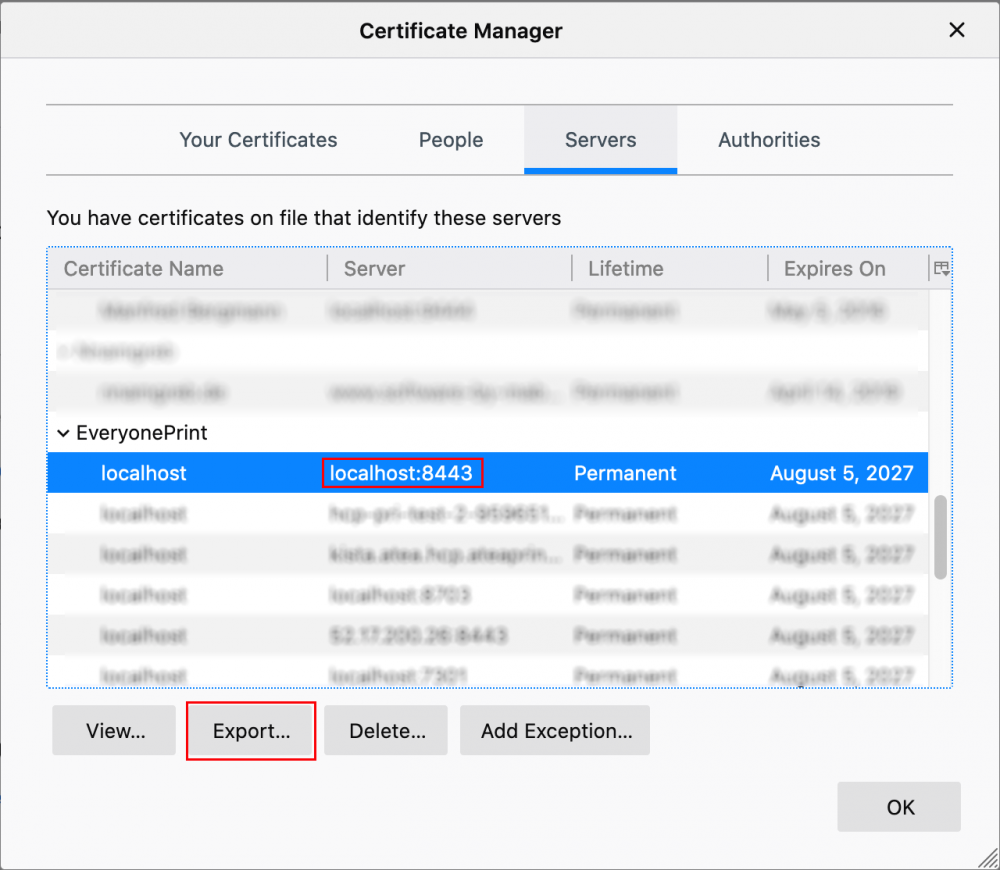Switch to the Authorities tab
The image size is (1000, 870).
(769, 140)
